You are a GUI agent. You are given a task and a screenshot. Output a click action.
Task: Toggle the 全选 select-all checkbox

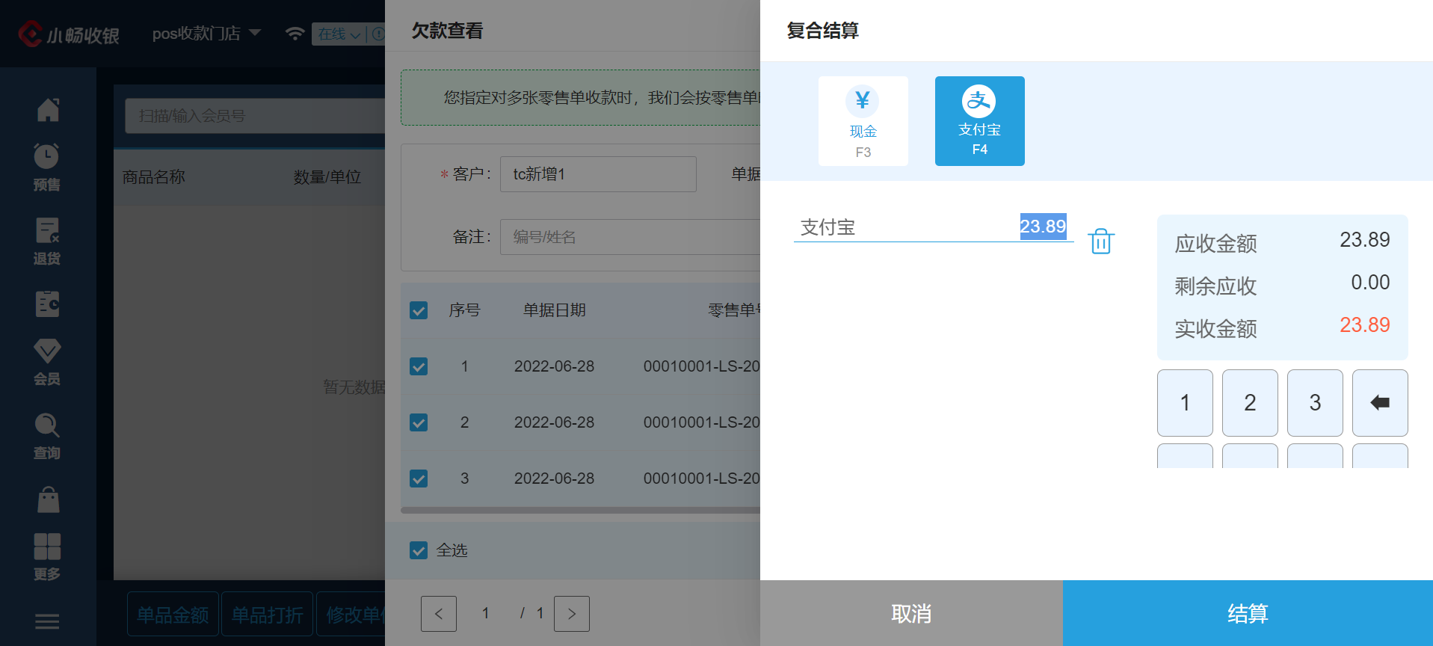click(419, 550)
